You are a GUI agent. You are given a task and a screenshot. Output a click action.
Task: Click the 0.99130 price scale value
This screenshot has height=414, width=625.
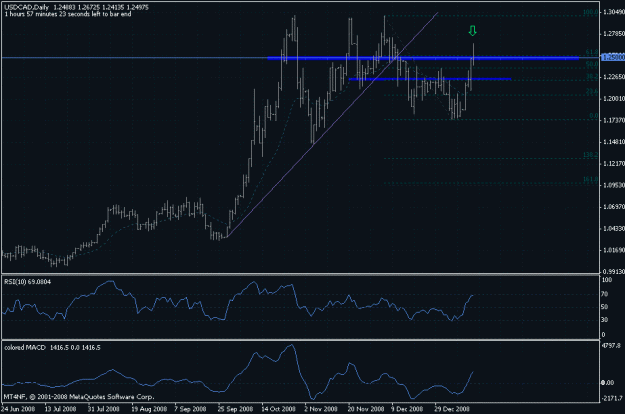pyautogui.click(x=614, y=271)
